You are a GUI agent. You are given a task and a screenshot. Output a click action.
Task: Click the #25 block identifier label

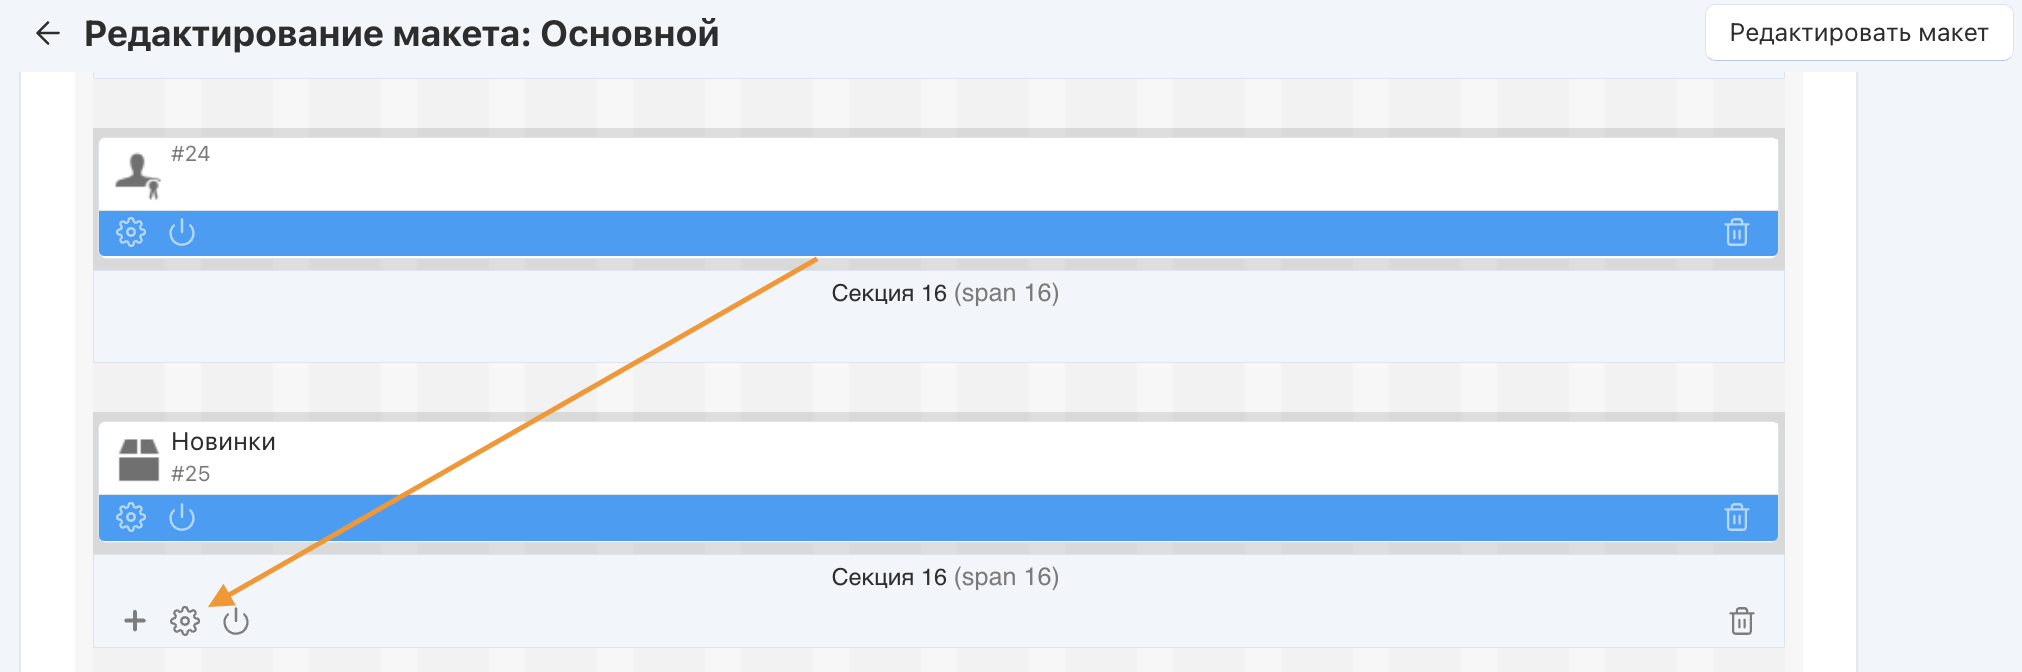coord(190,474)
